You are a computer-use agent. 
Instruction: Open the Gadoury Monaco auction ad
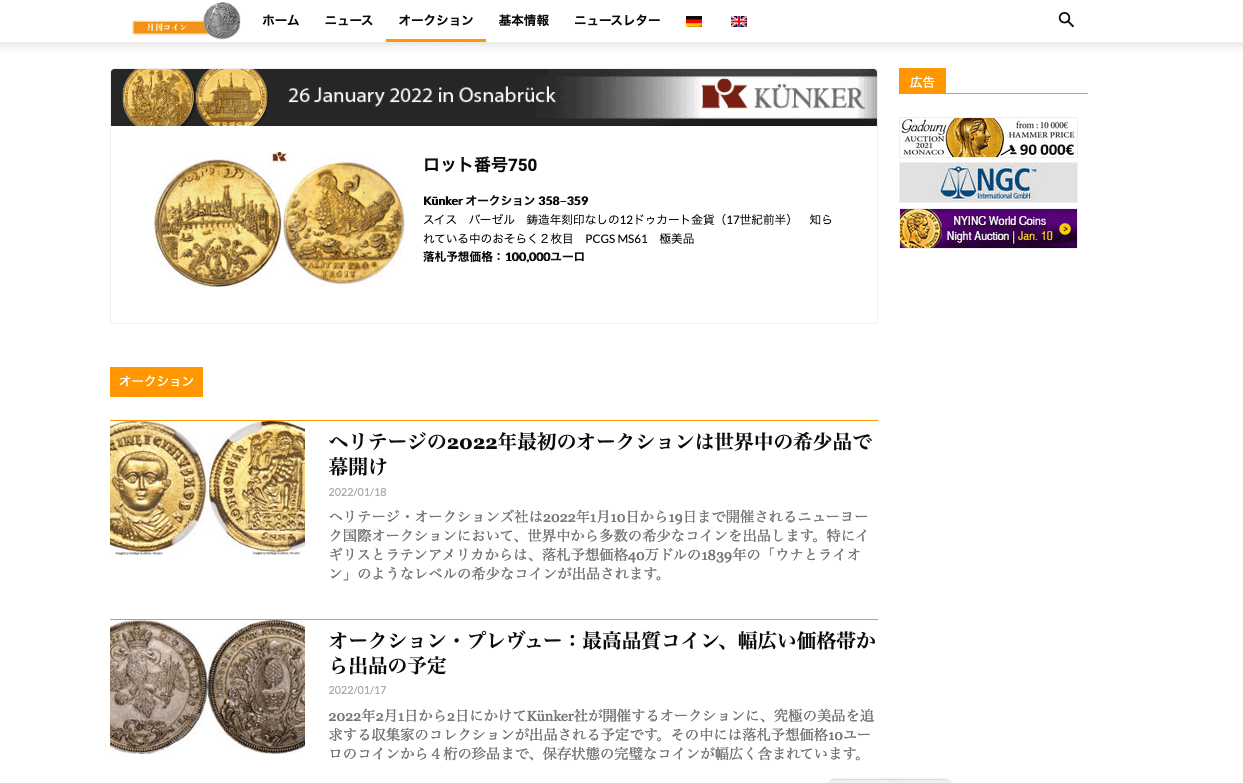point(988,138)
